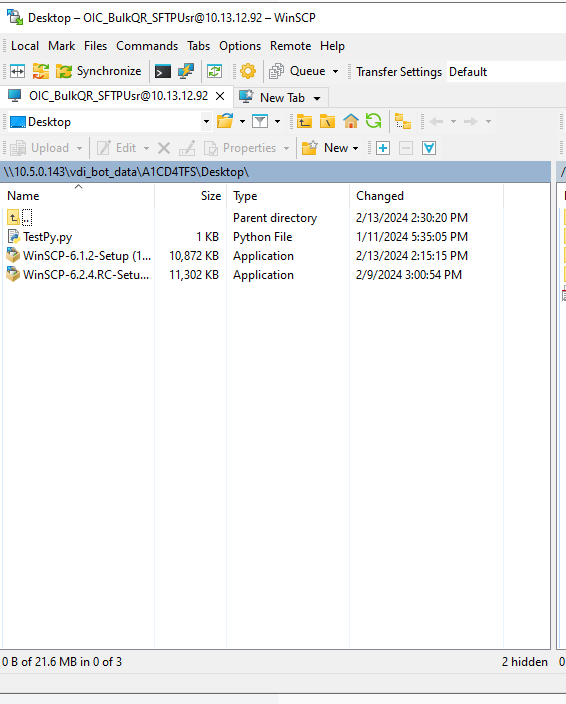This screenshot has height=704, width=566.
Task: Open the Tabs menu
Action: tap(198, 46)
